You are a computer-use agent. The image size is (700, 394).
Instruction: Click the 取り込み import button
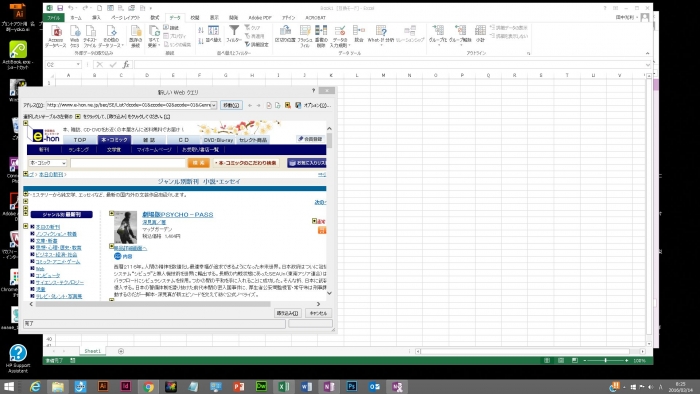(288, 313)
